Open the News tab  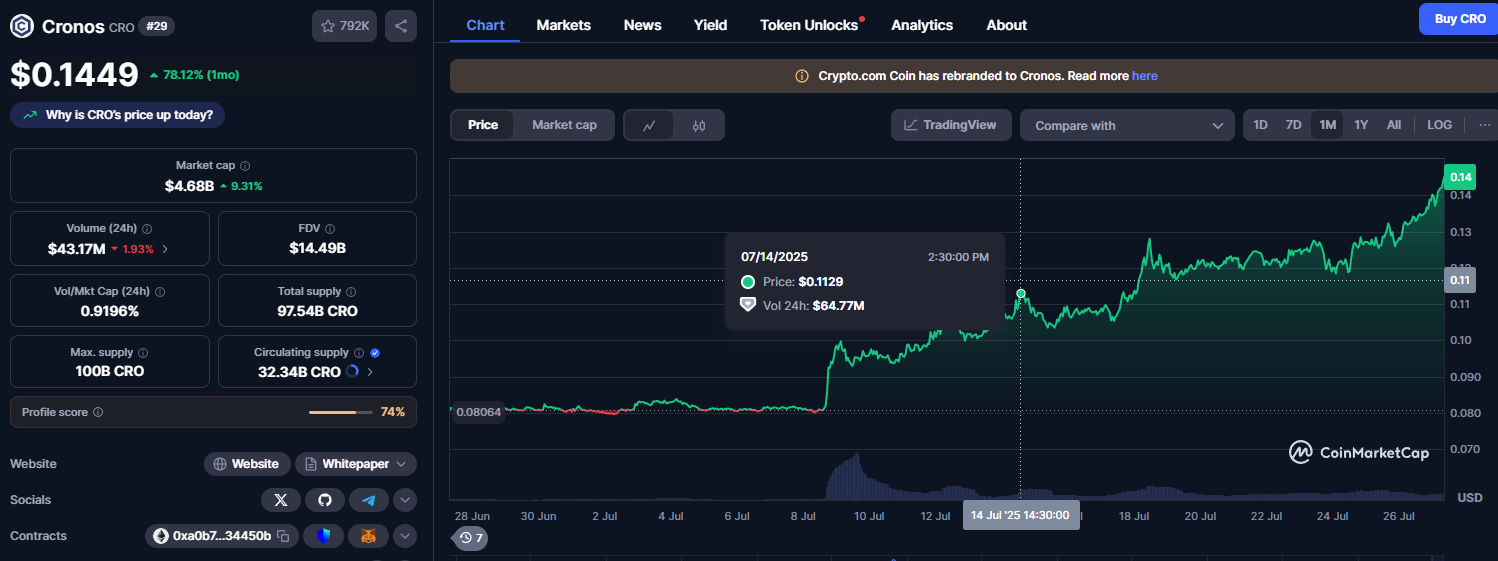[x=642, y=25]
